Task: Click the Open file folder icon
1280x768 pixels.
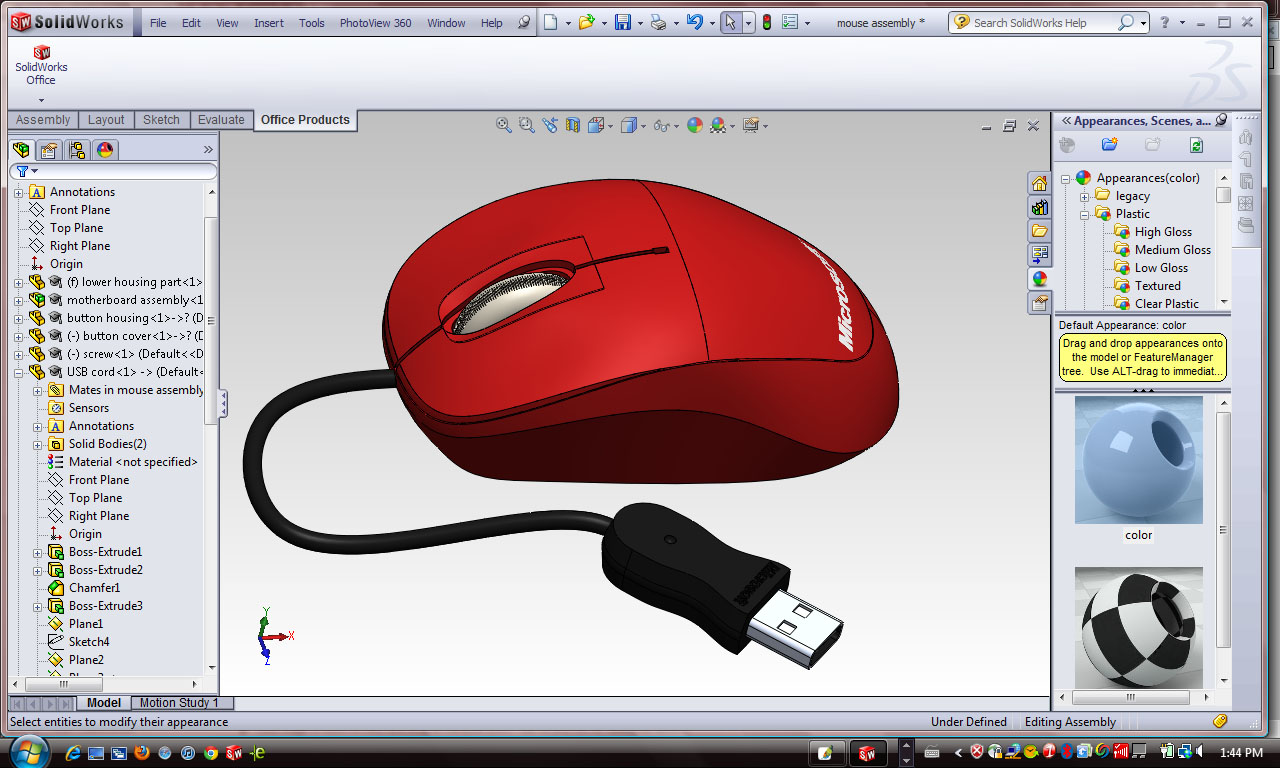Action: (587, 22)
